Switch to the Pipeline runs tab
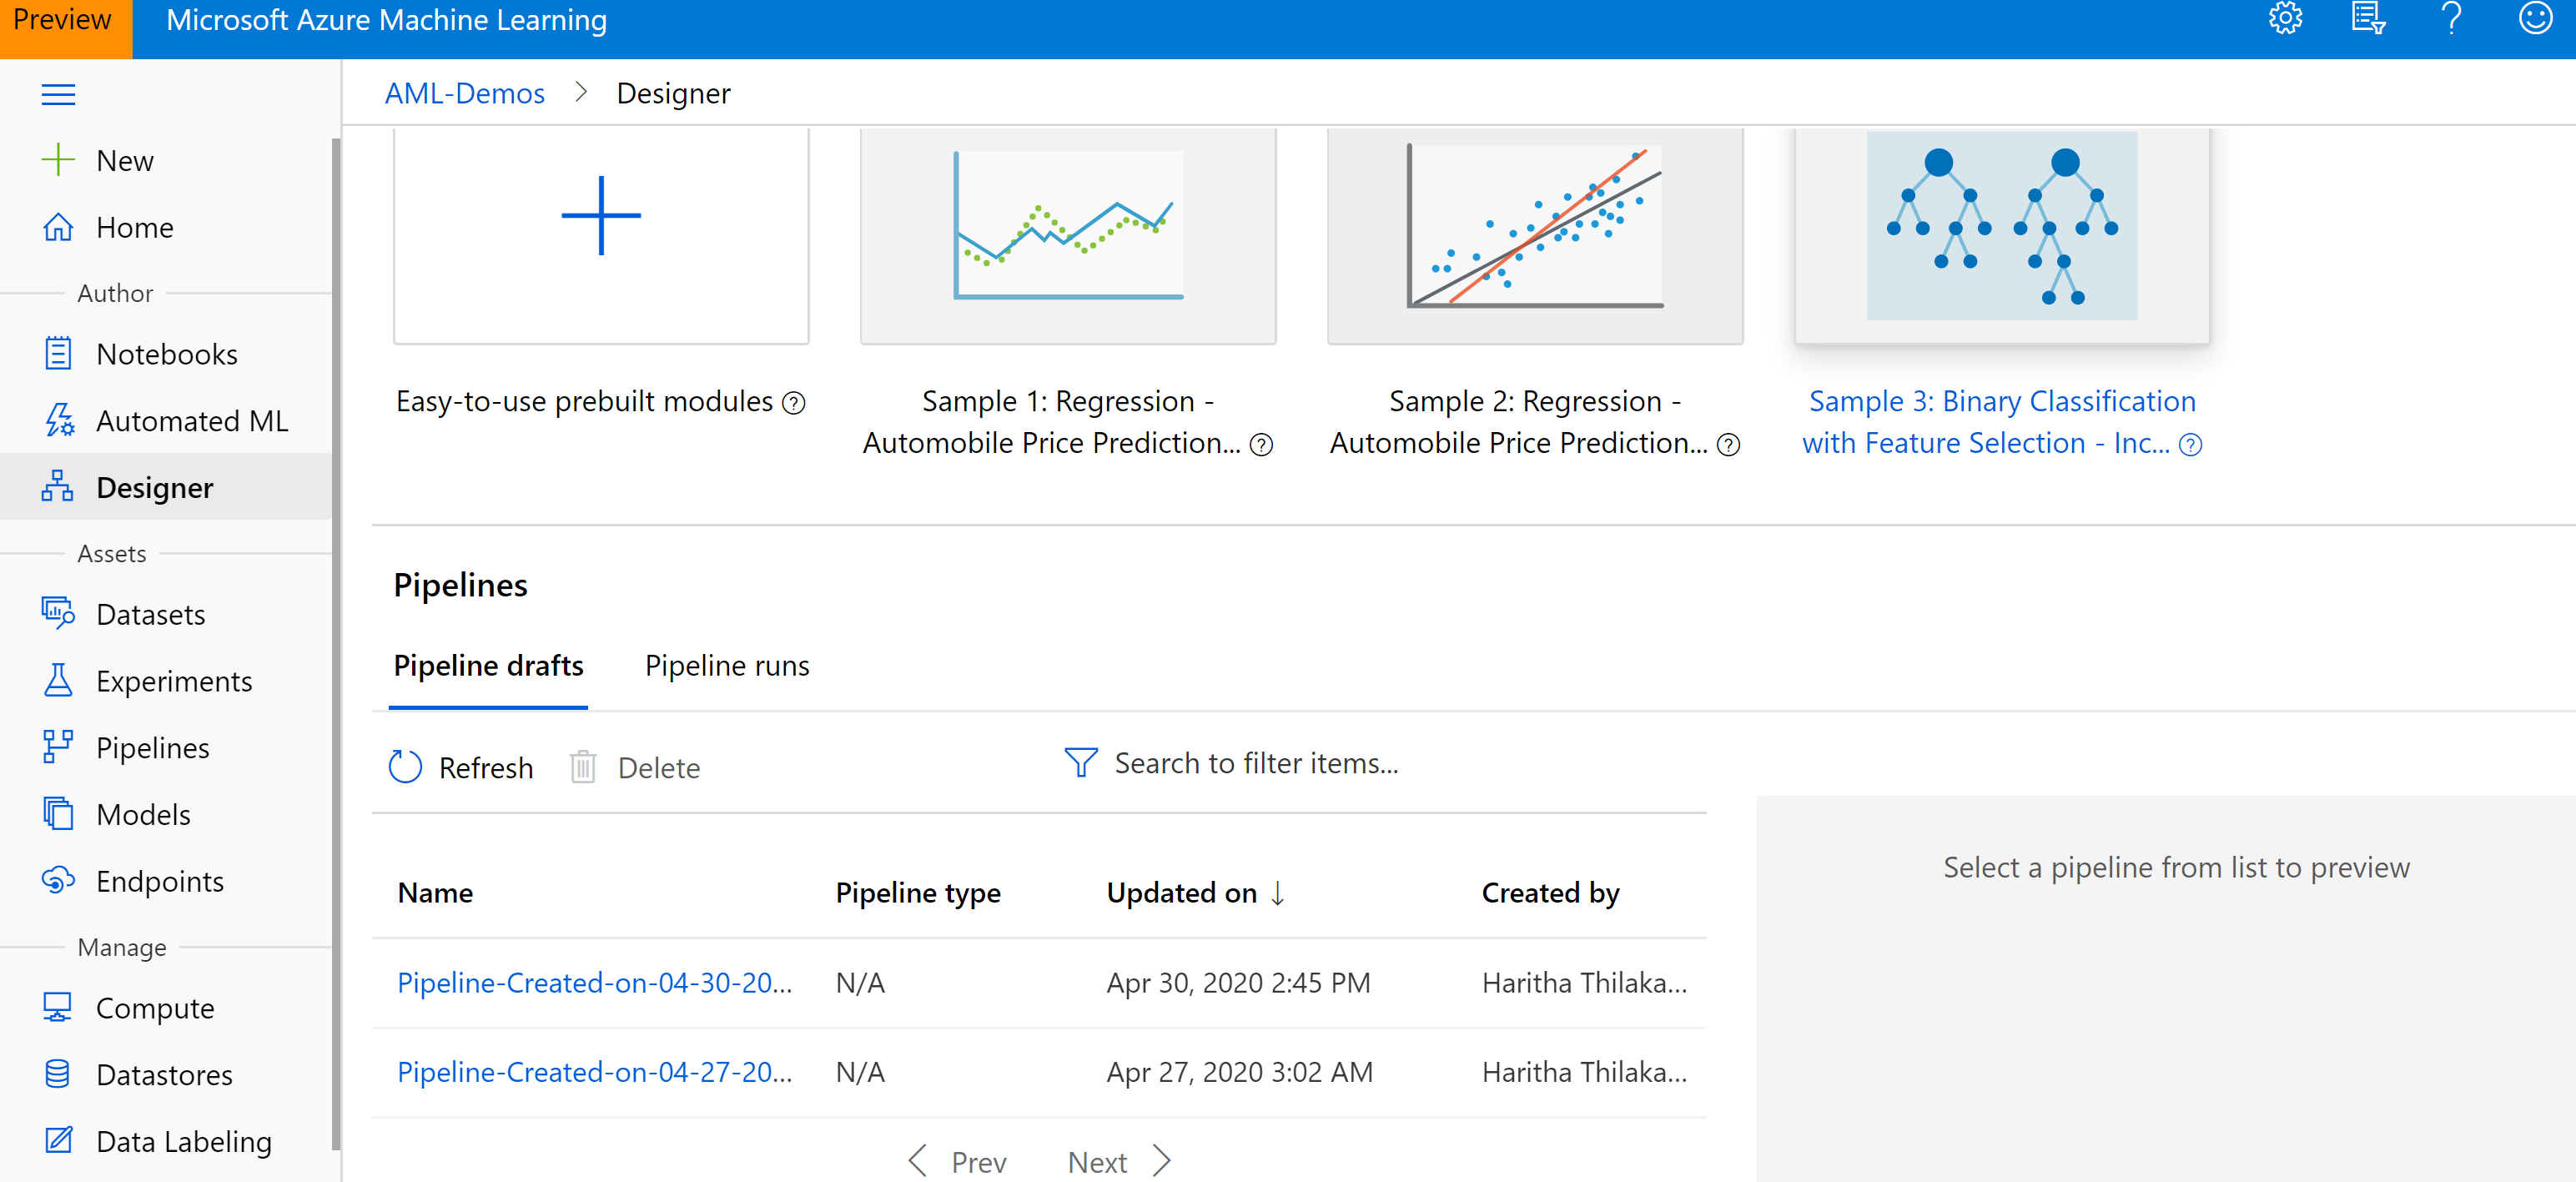 click(x=727, y=665)
